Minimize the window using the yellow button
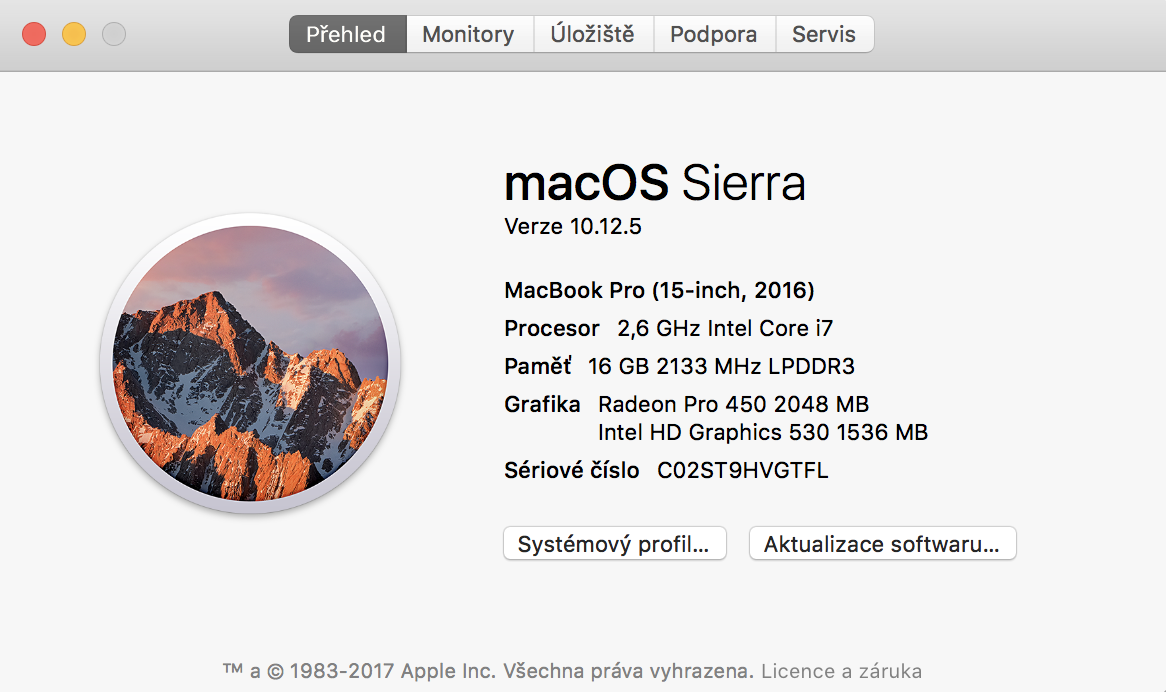This screenshot has height=692, width=1166. click(x=74, y=34)
